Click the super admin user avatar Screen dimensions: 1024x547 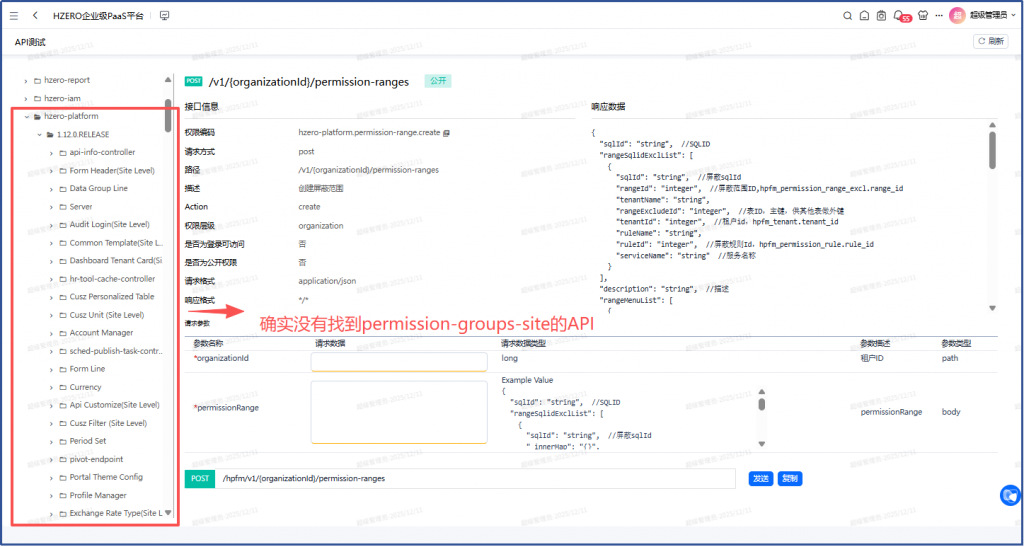(x=957, y=16)
